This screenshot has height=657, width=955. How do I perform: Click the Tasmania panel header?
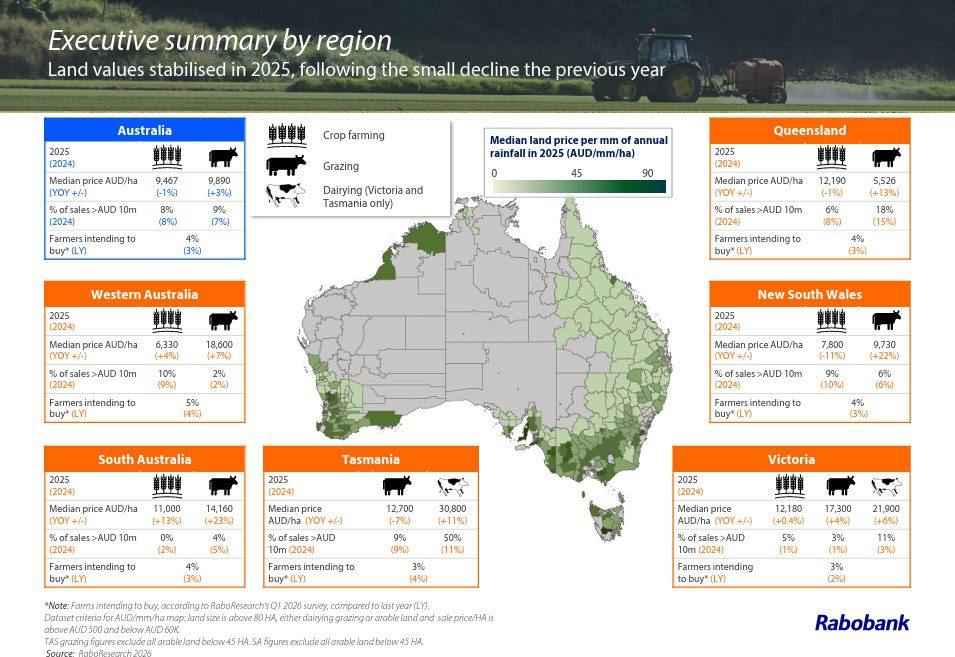pos(370,459)
